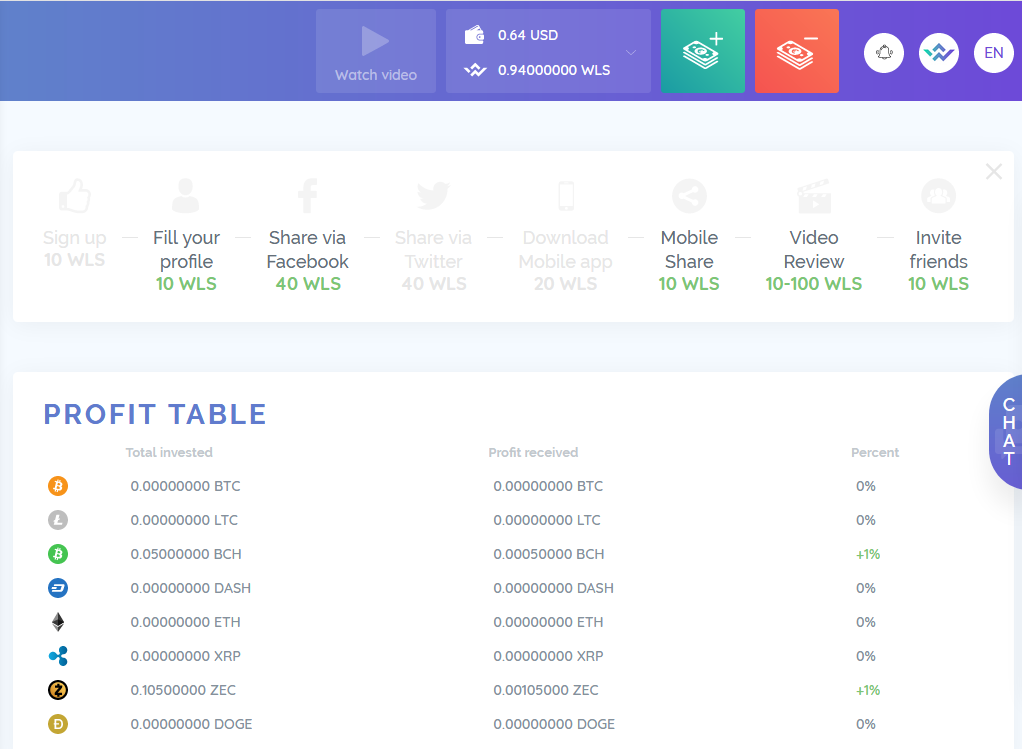Click the 0.00000000 BTC invested value

click(185, 486)
